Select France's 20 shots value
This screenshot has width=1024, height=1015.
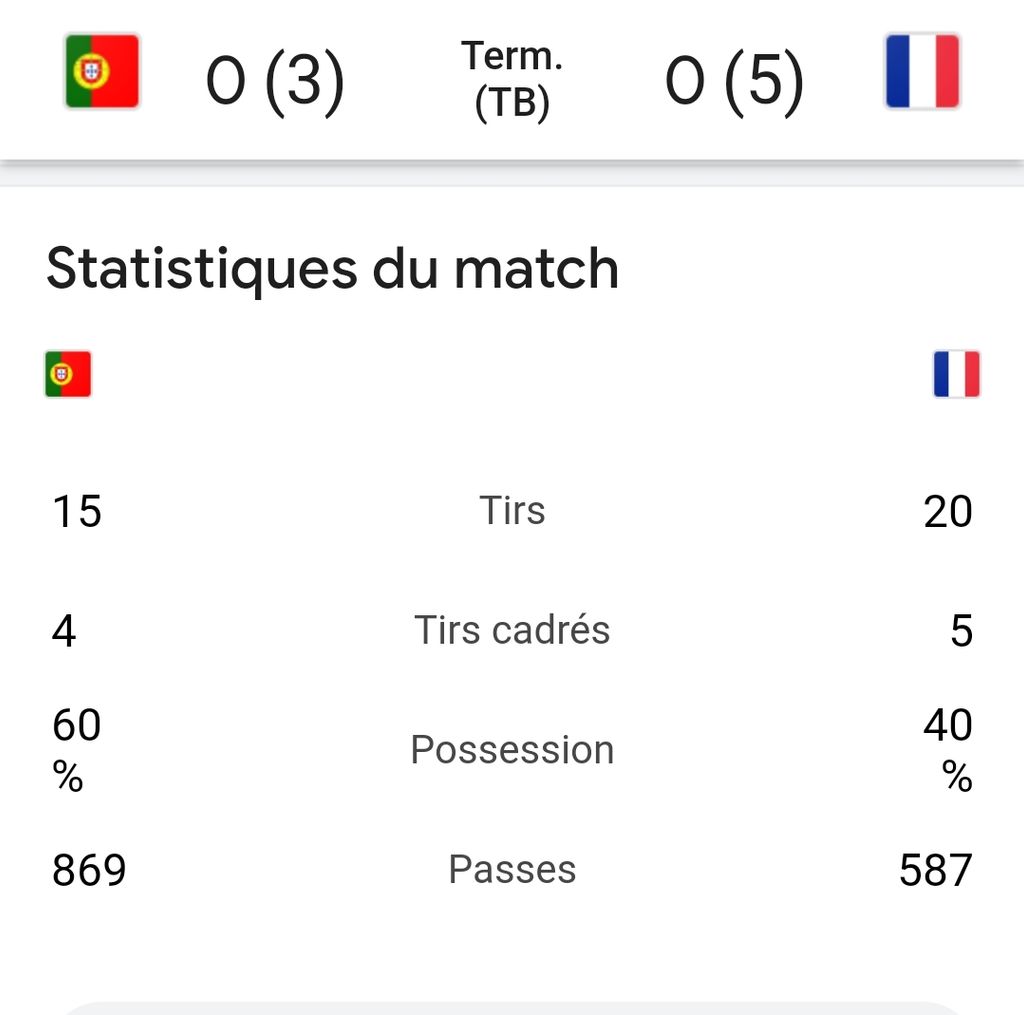[948, 511]
